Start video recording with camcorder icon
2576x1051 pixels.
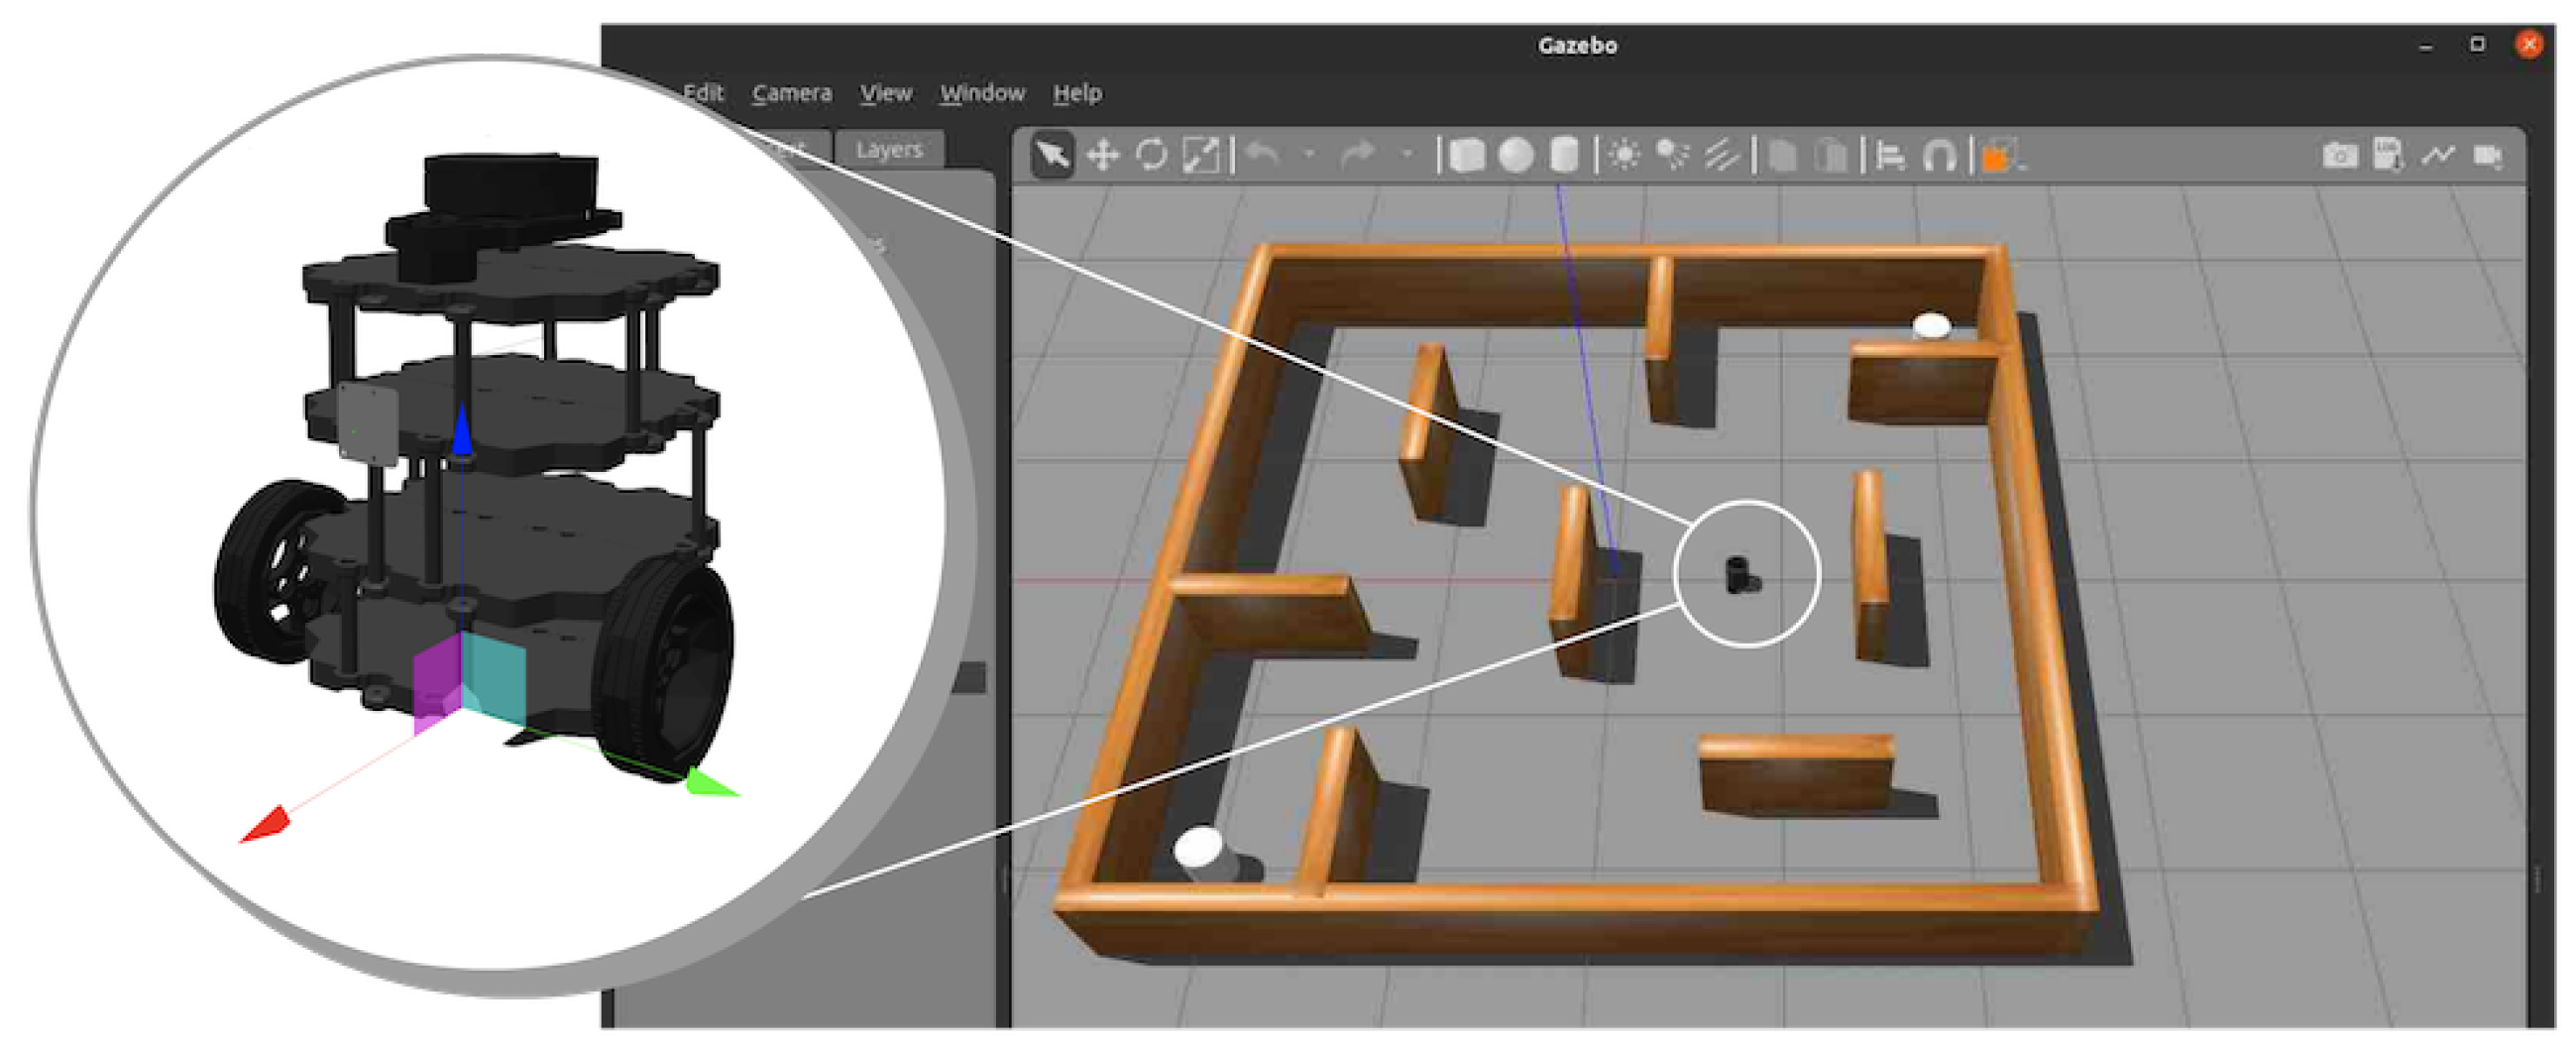pyautogui.click(x=2487, y=156)
